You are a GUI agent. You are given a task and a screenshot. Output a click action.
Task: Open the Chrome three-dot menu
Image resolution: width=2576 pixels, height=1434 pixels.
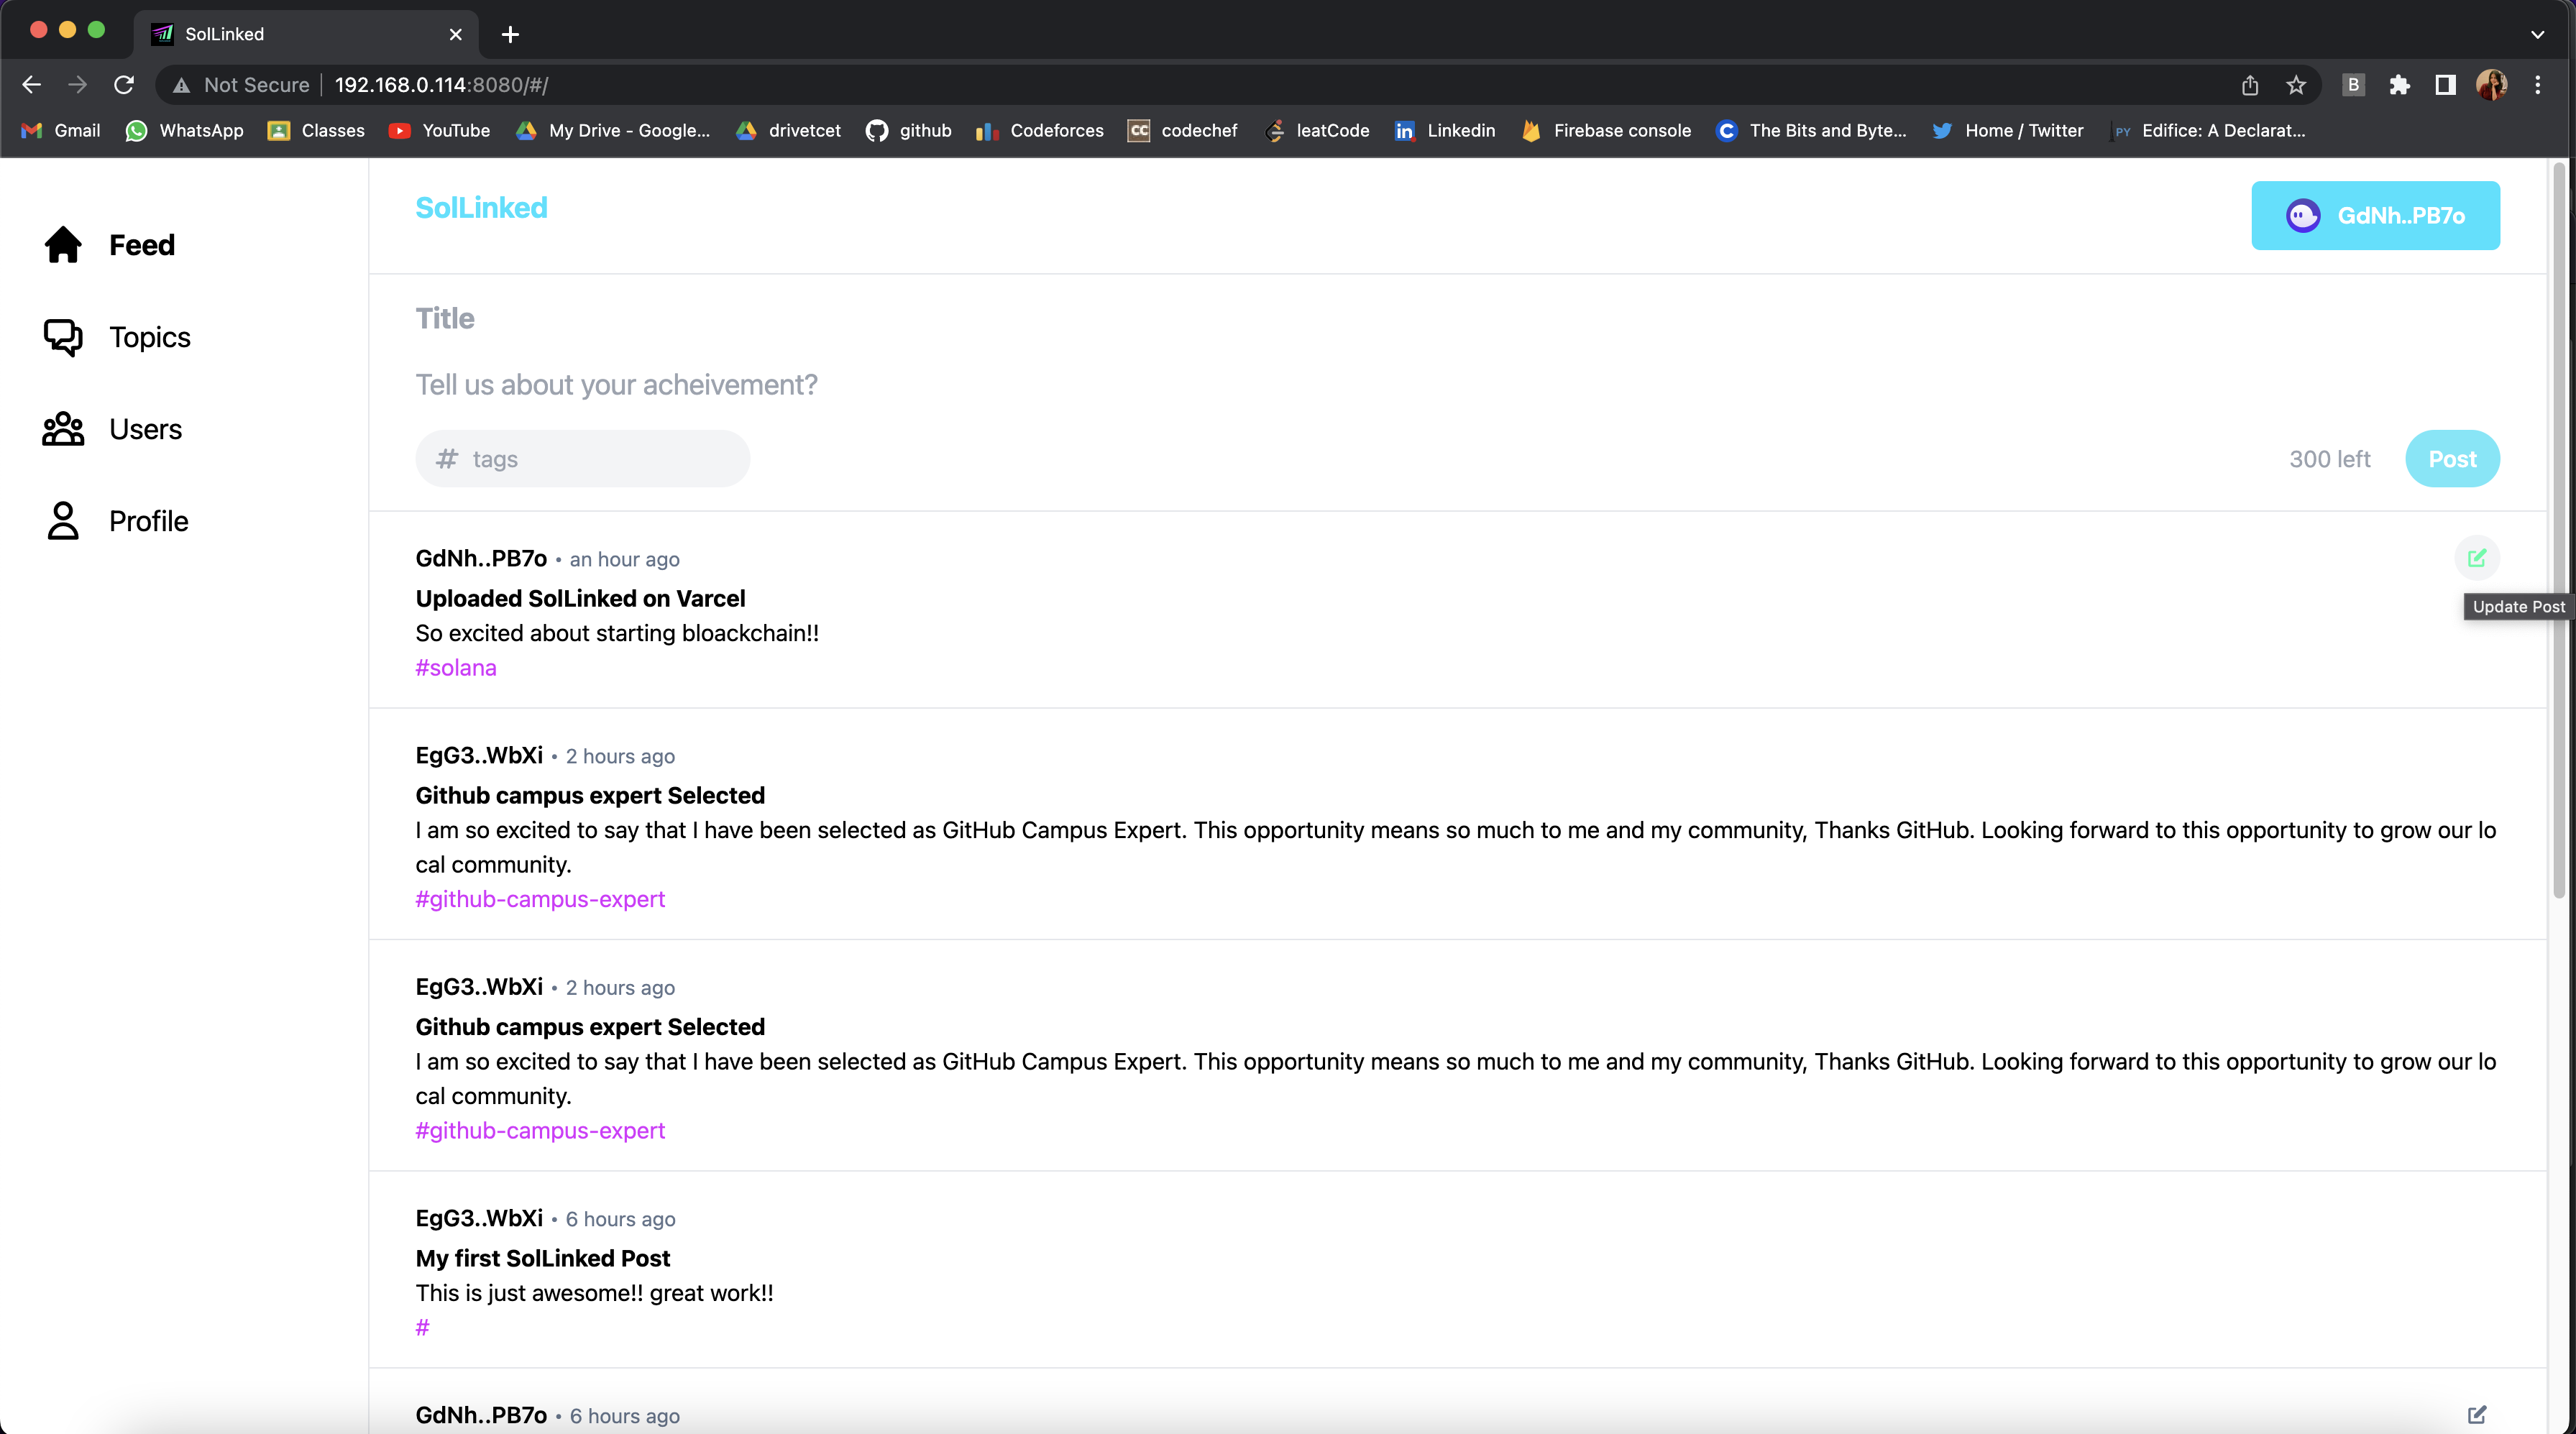click(2537, 85)
